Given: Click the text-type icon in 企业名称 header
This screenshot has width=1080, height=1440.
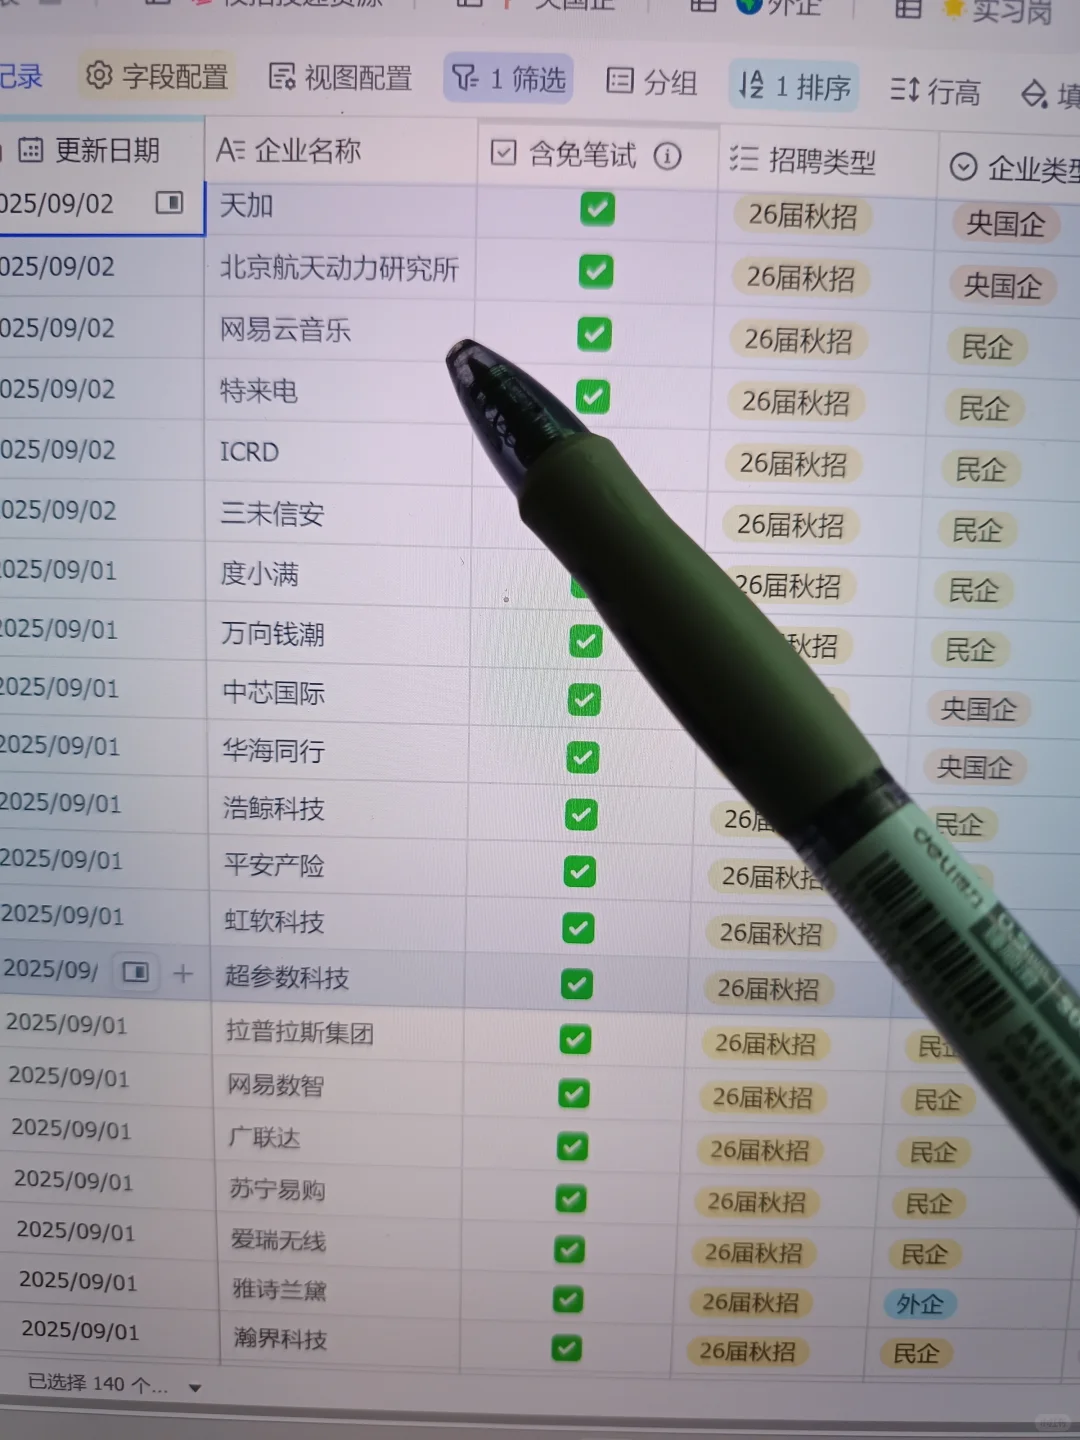Looking at the screenshot, I should [230, 150].
